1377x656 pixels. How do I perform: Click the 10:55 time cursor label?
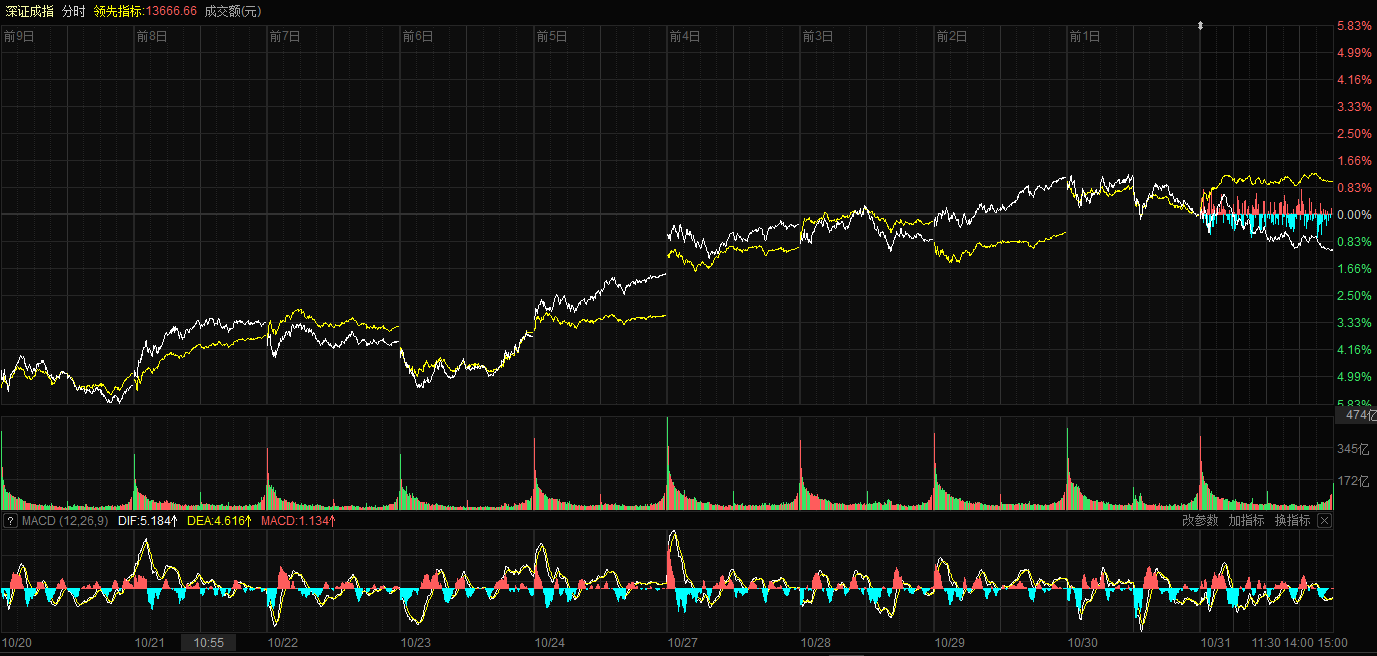(208, 643)
